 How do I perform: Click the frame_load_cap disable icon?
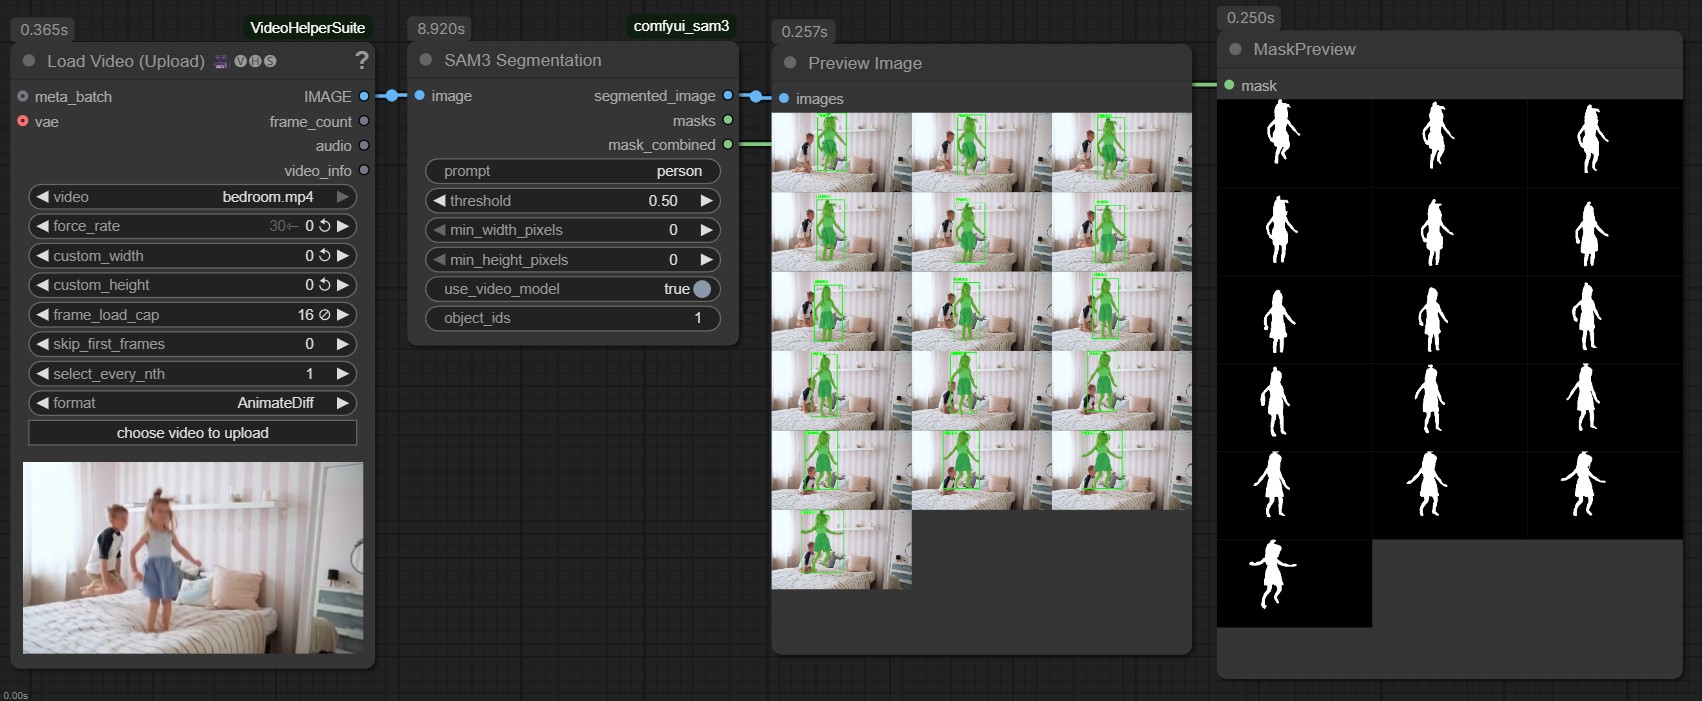pyautogui.click(x=324, y=315)
